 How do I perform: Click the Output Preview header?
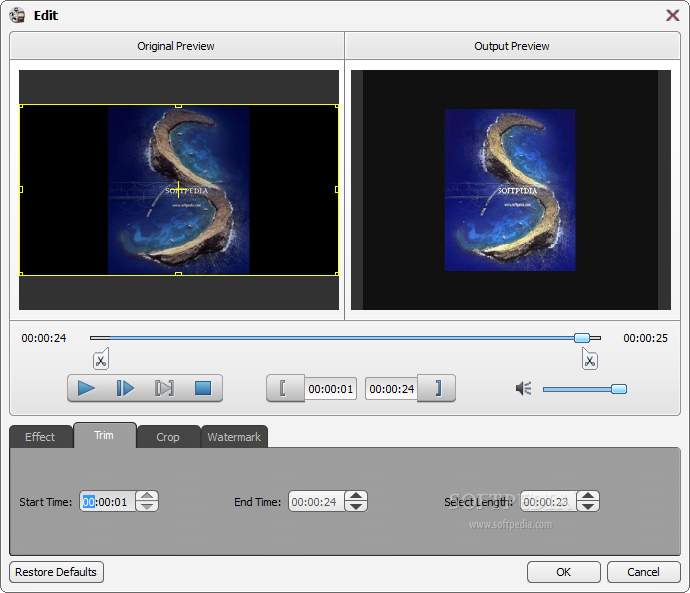pyautogui.click(x=512, y=46)
